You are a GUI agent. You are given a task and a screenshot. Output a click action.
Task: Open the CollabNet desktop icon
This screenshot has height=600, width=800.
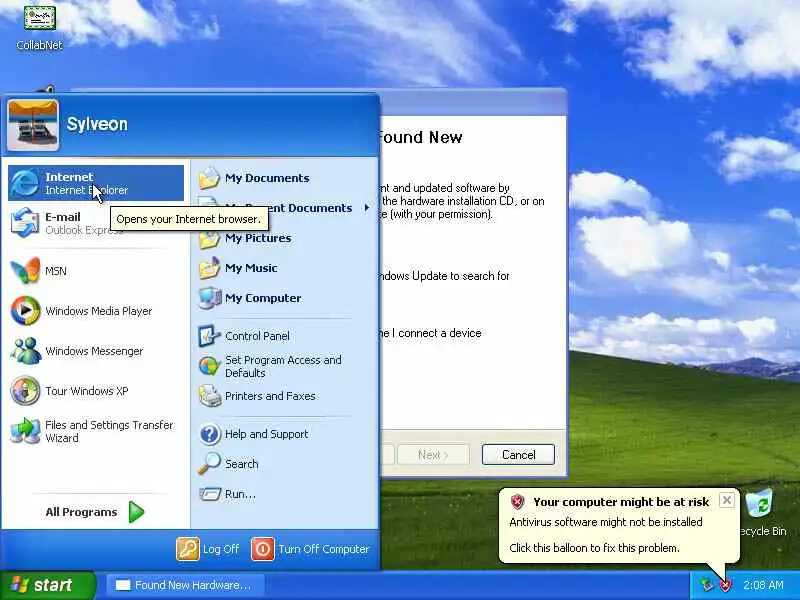[x=39, y=18]
